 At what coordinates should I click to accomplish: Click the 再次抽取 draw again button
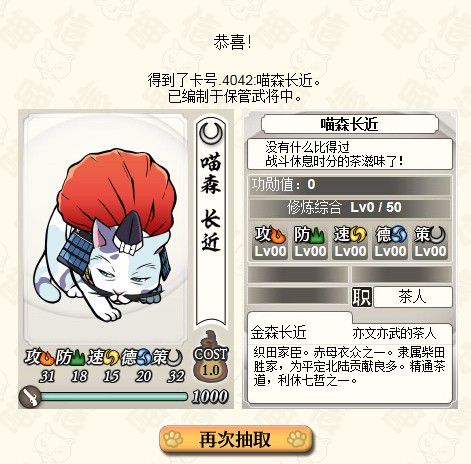(x=236, y=439)
